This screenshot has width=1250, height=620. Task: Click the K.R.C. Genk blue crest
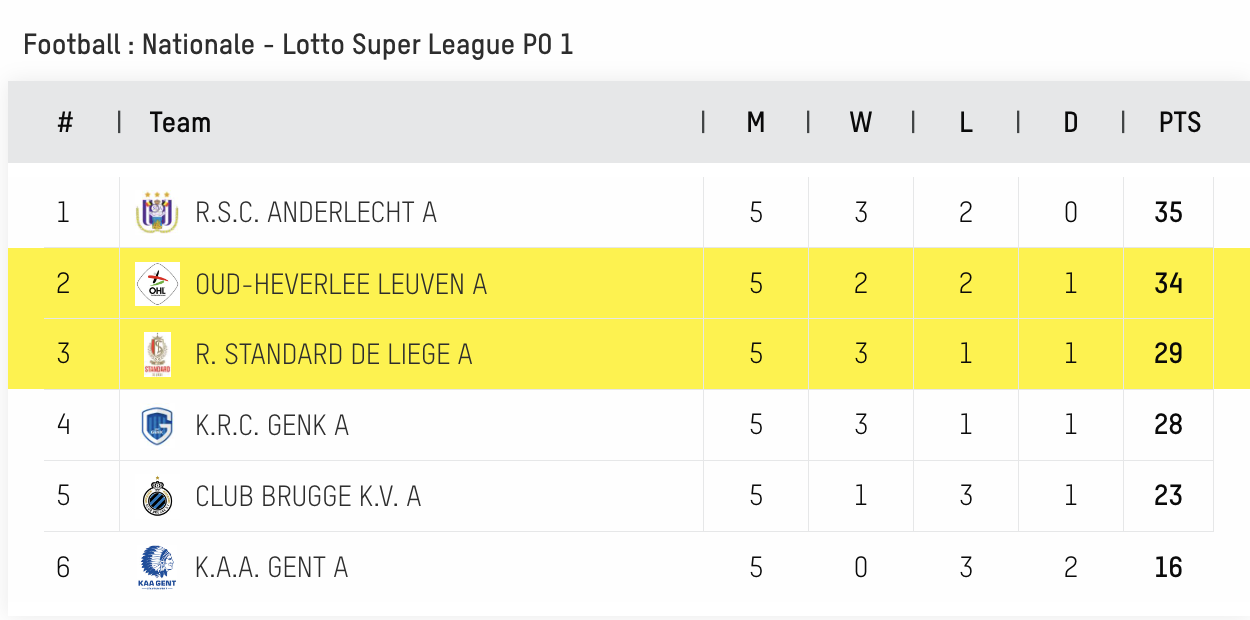157,425
